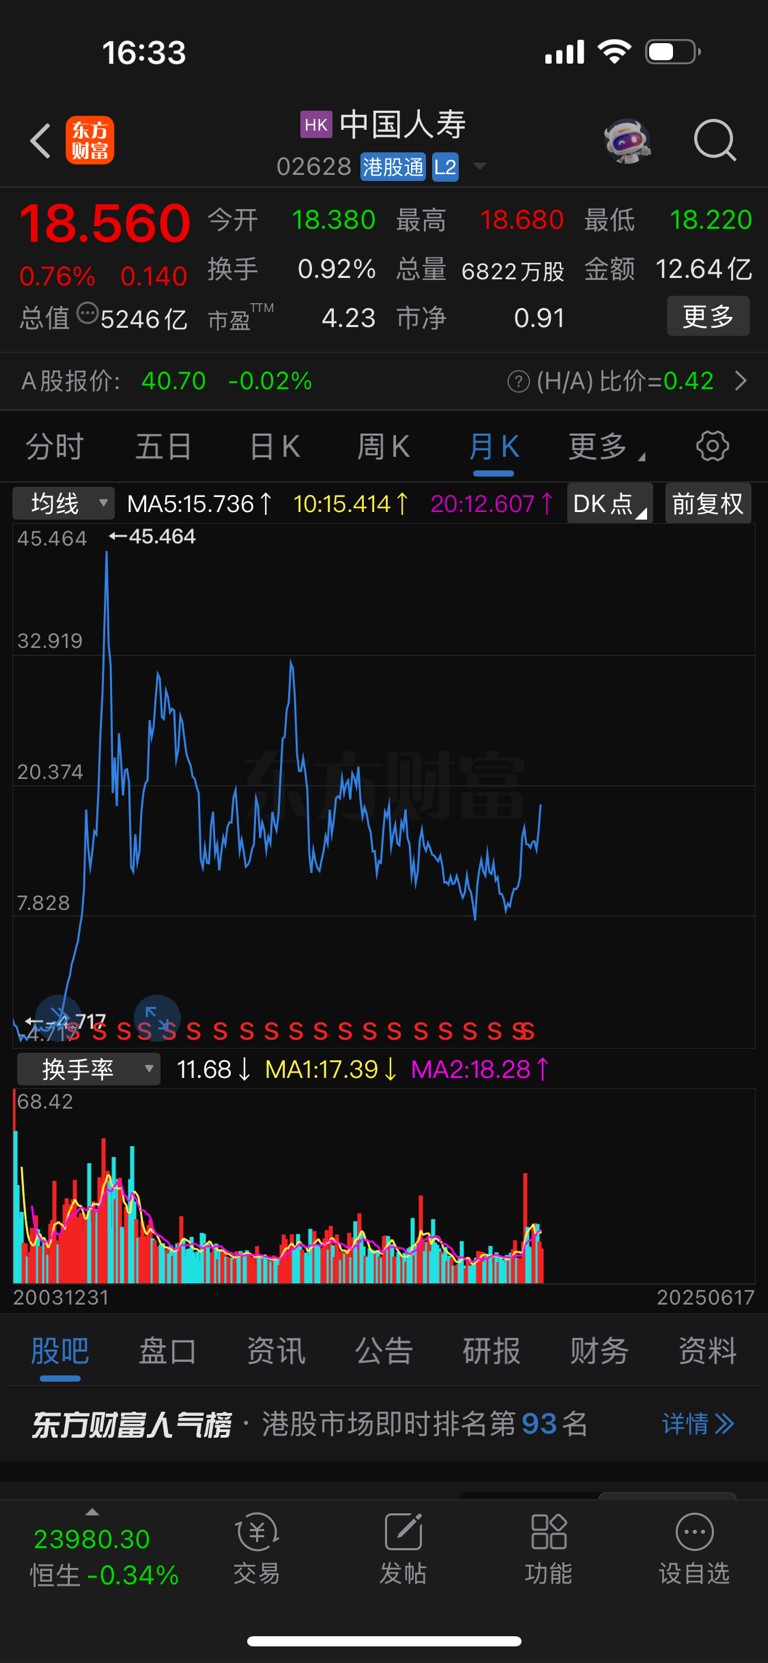Switch to 日K chart tab
Screen dimensions: 768x1663
pyautogui.click(x=274, y=446)
